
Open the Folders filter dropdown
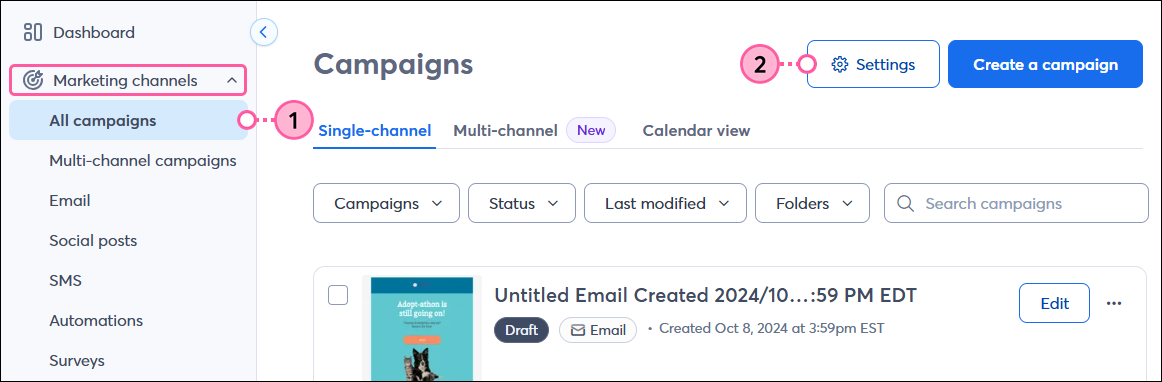(812, 203)
